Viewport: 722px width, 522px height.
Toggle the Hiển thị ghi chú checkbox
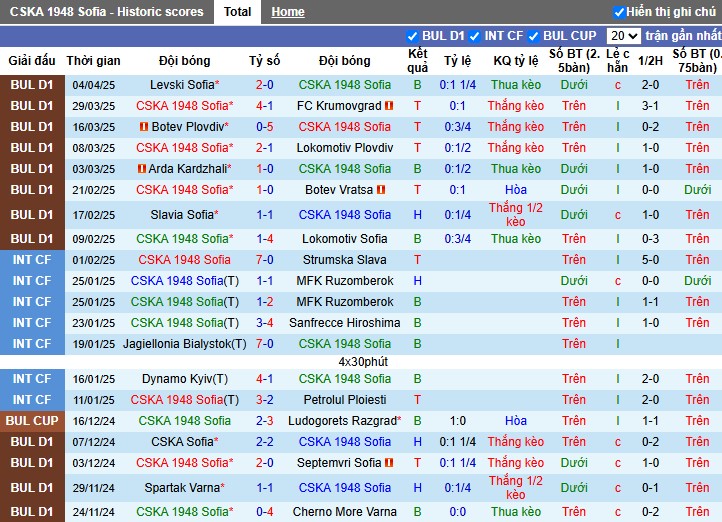point(619,12)
